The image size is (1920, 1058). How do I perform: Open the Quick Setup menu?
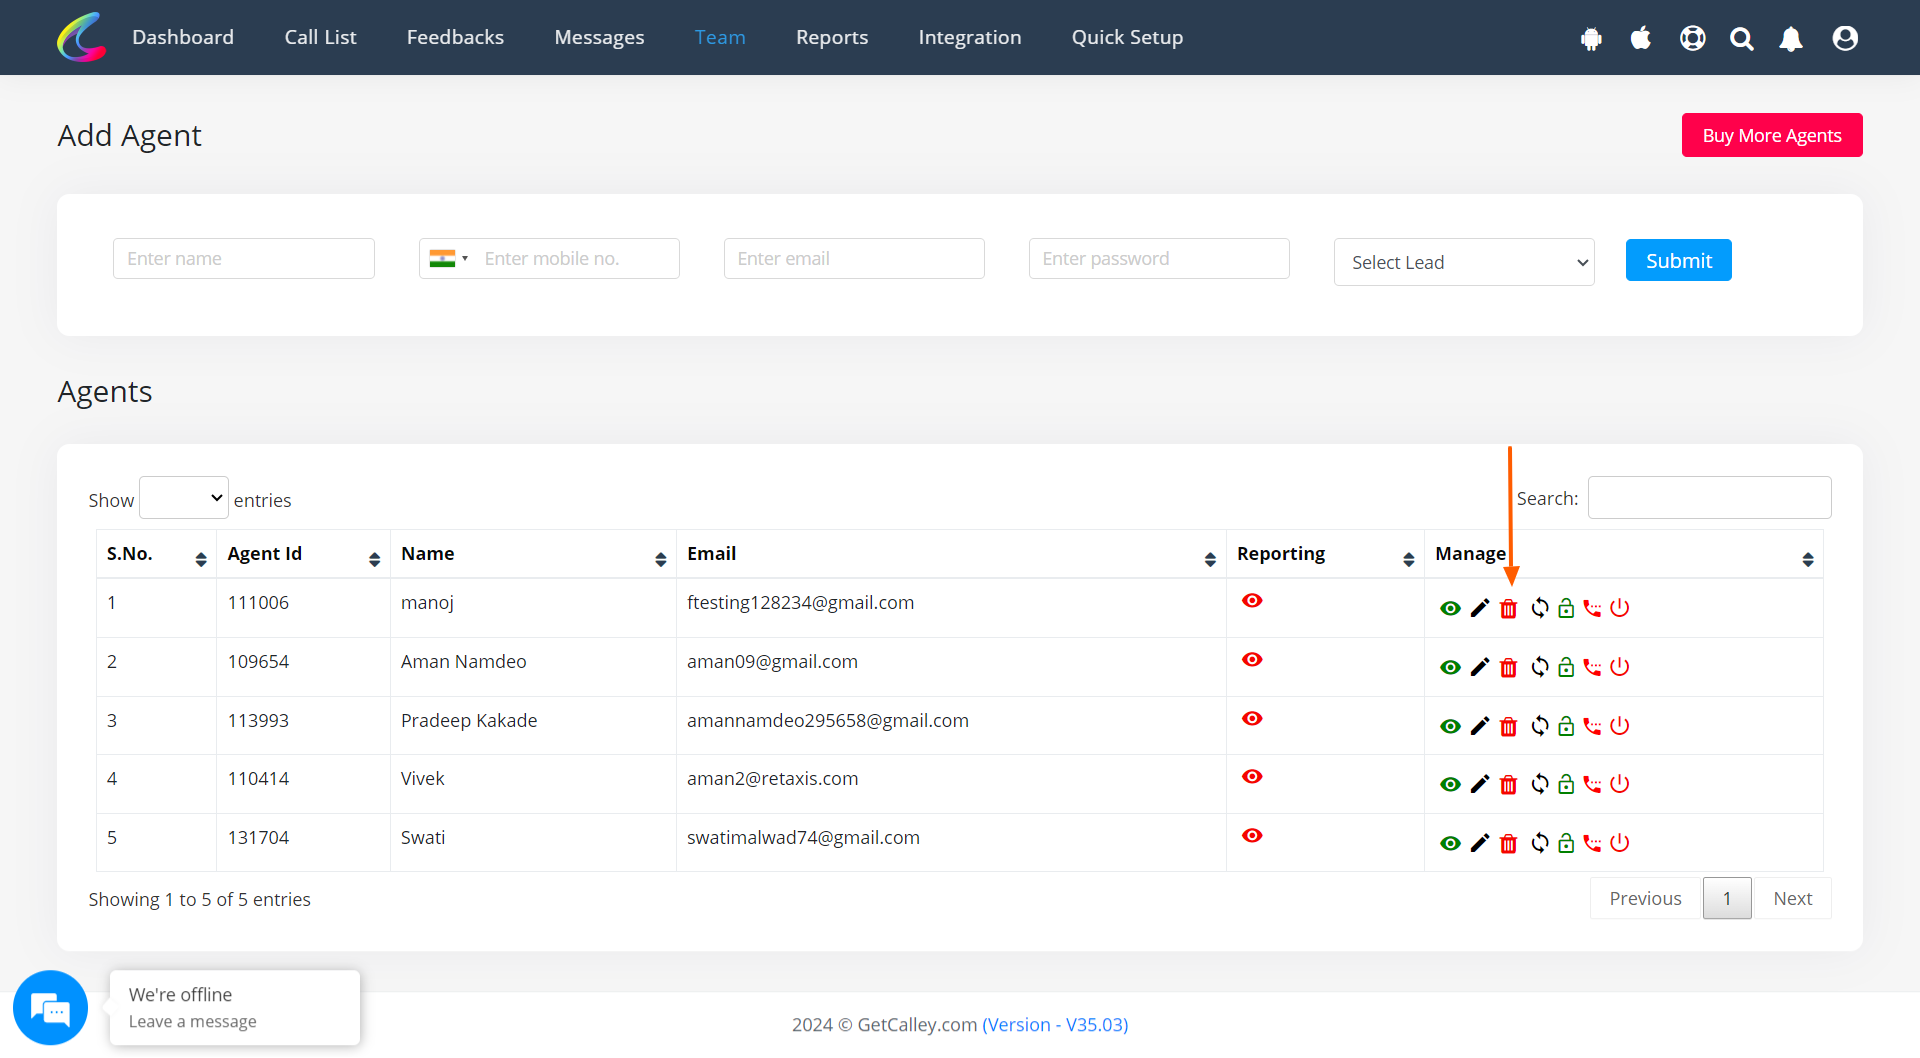(1127, 37)
